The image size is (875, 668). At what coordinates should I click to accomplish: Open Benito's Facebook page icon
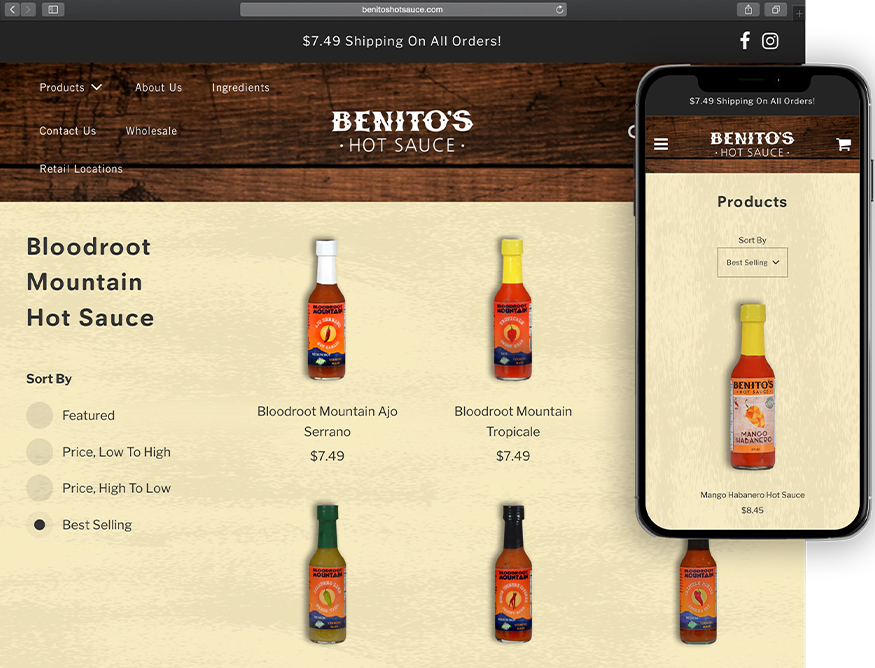tap(744, 41)
